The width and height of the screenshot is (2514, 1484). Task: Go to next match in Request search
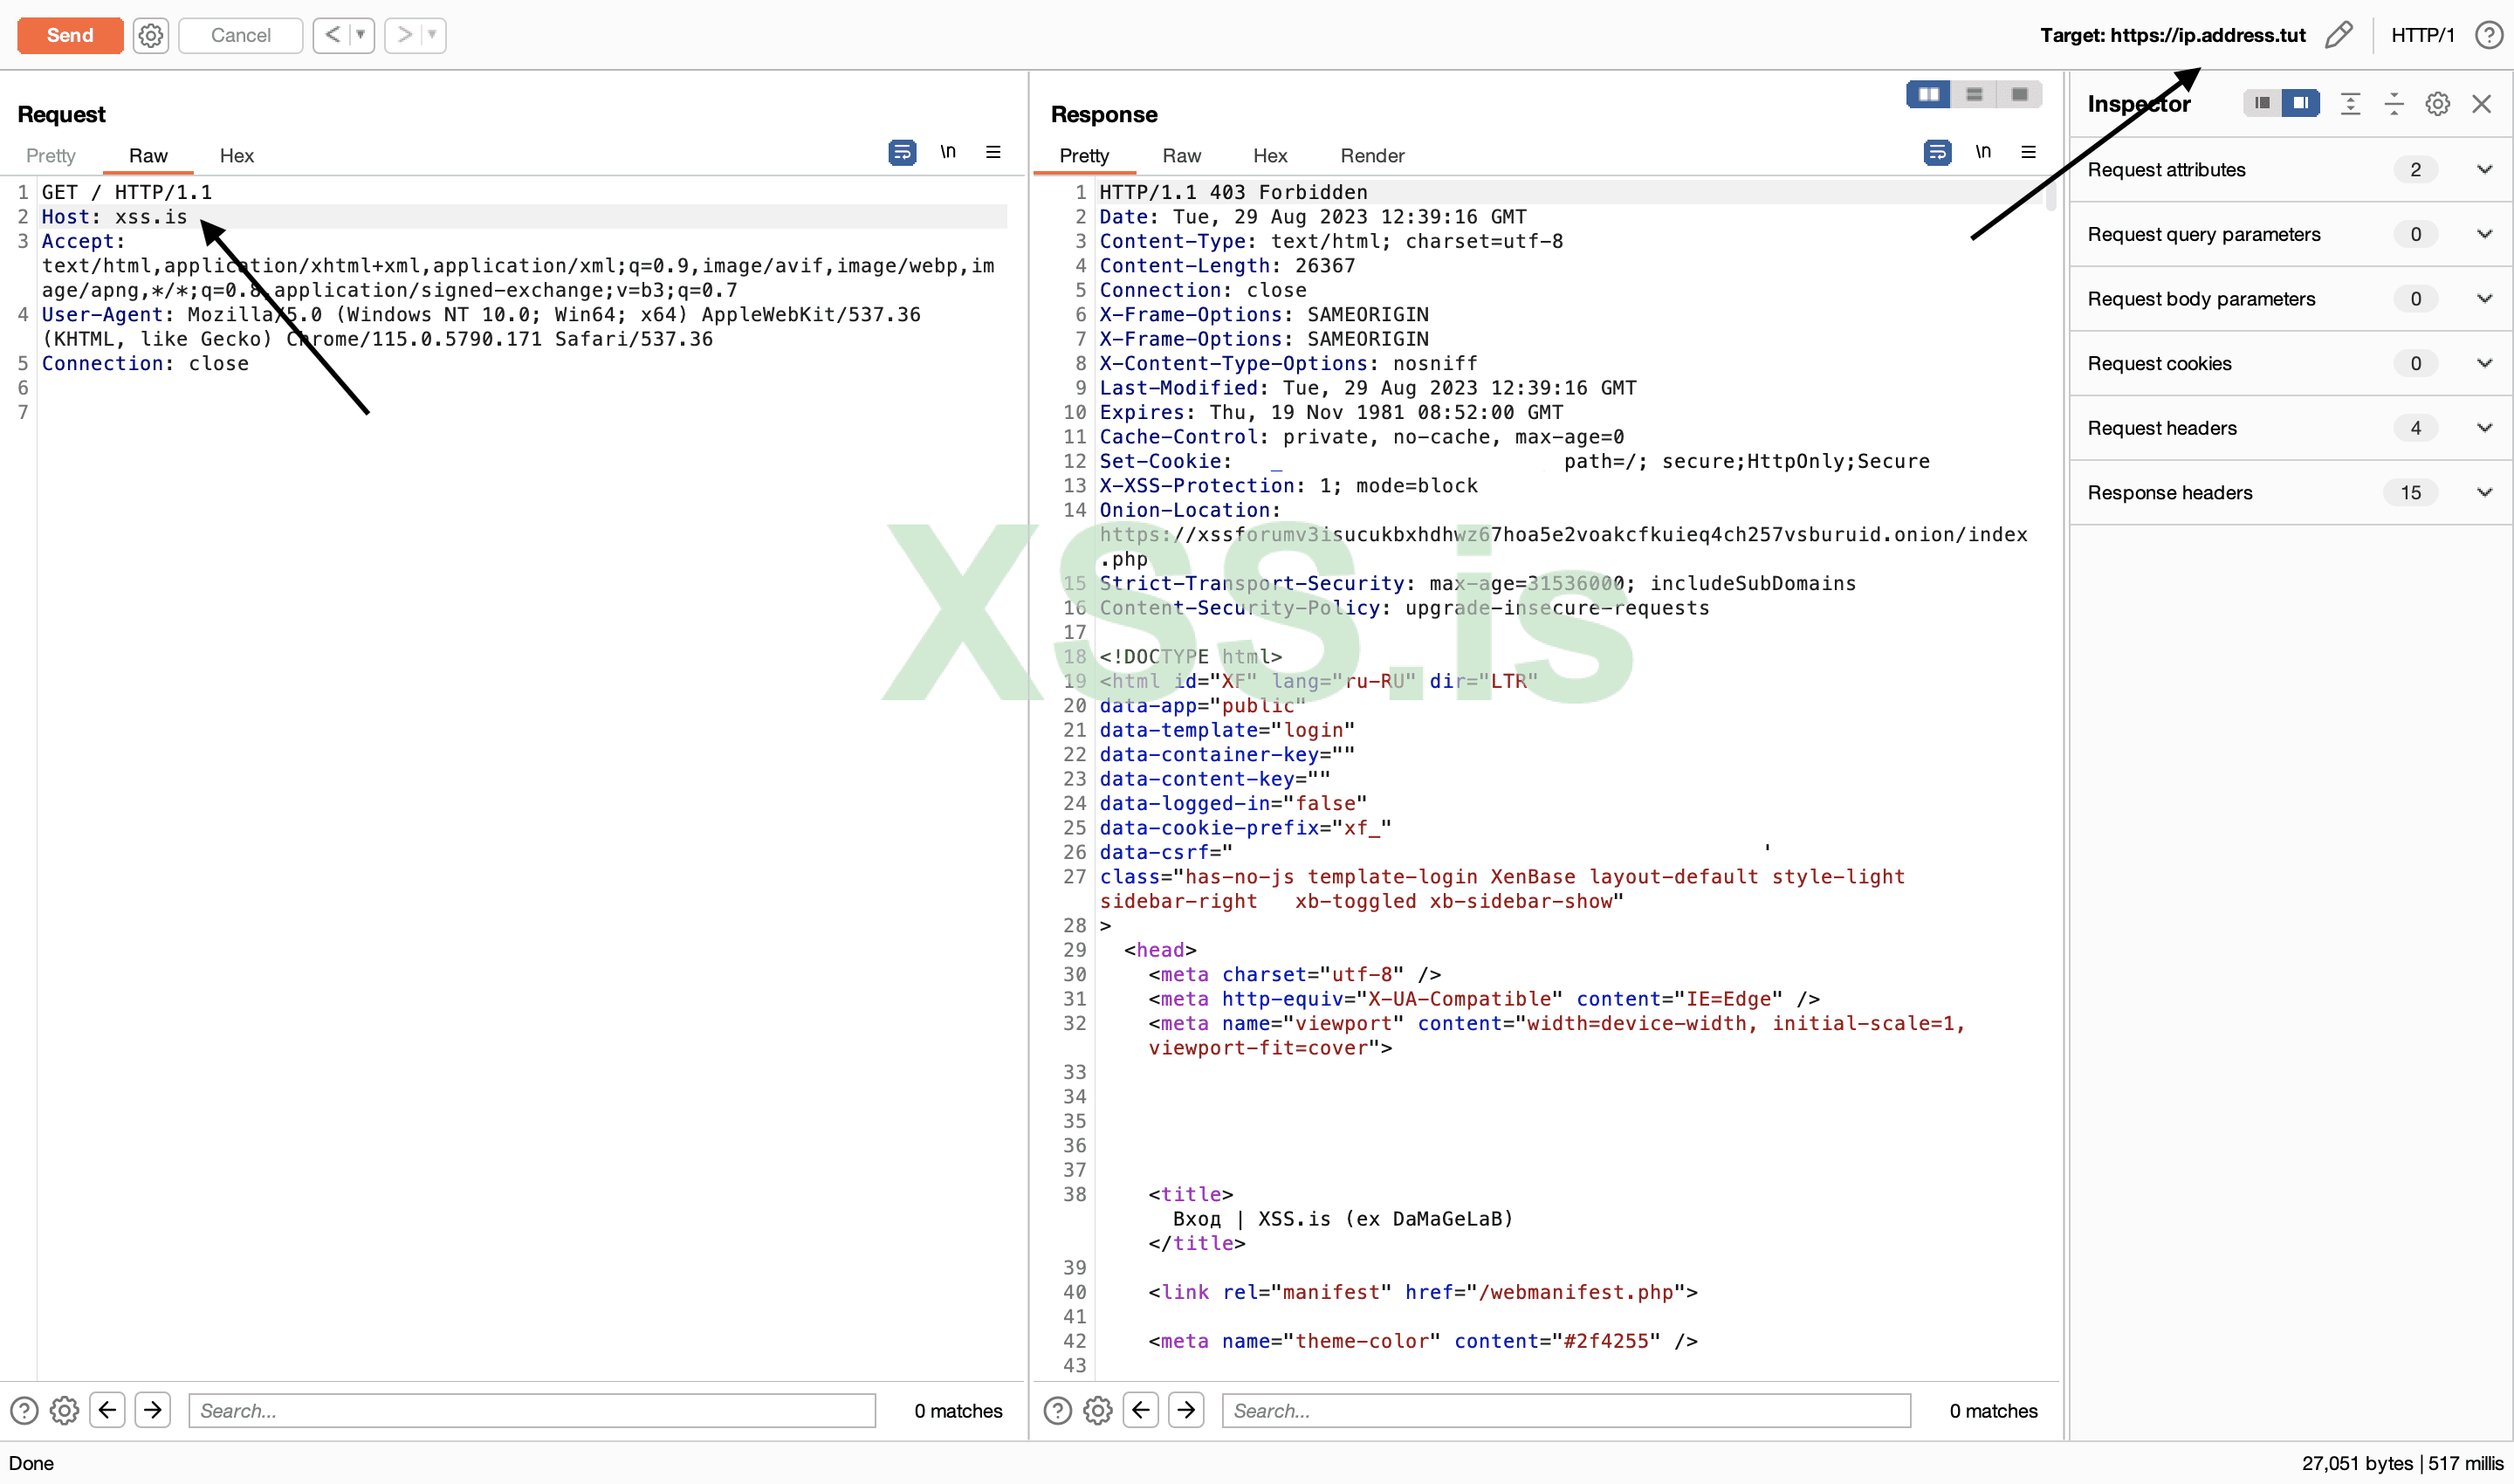[153, 1410]
